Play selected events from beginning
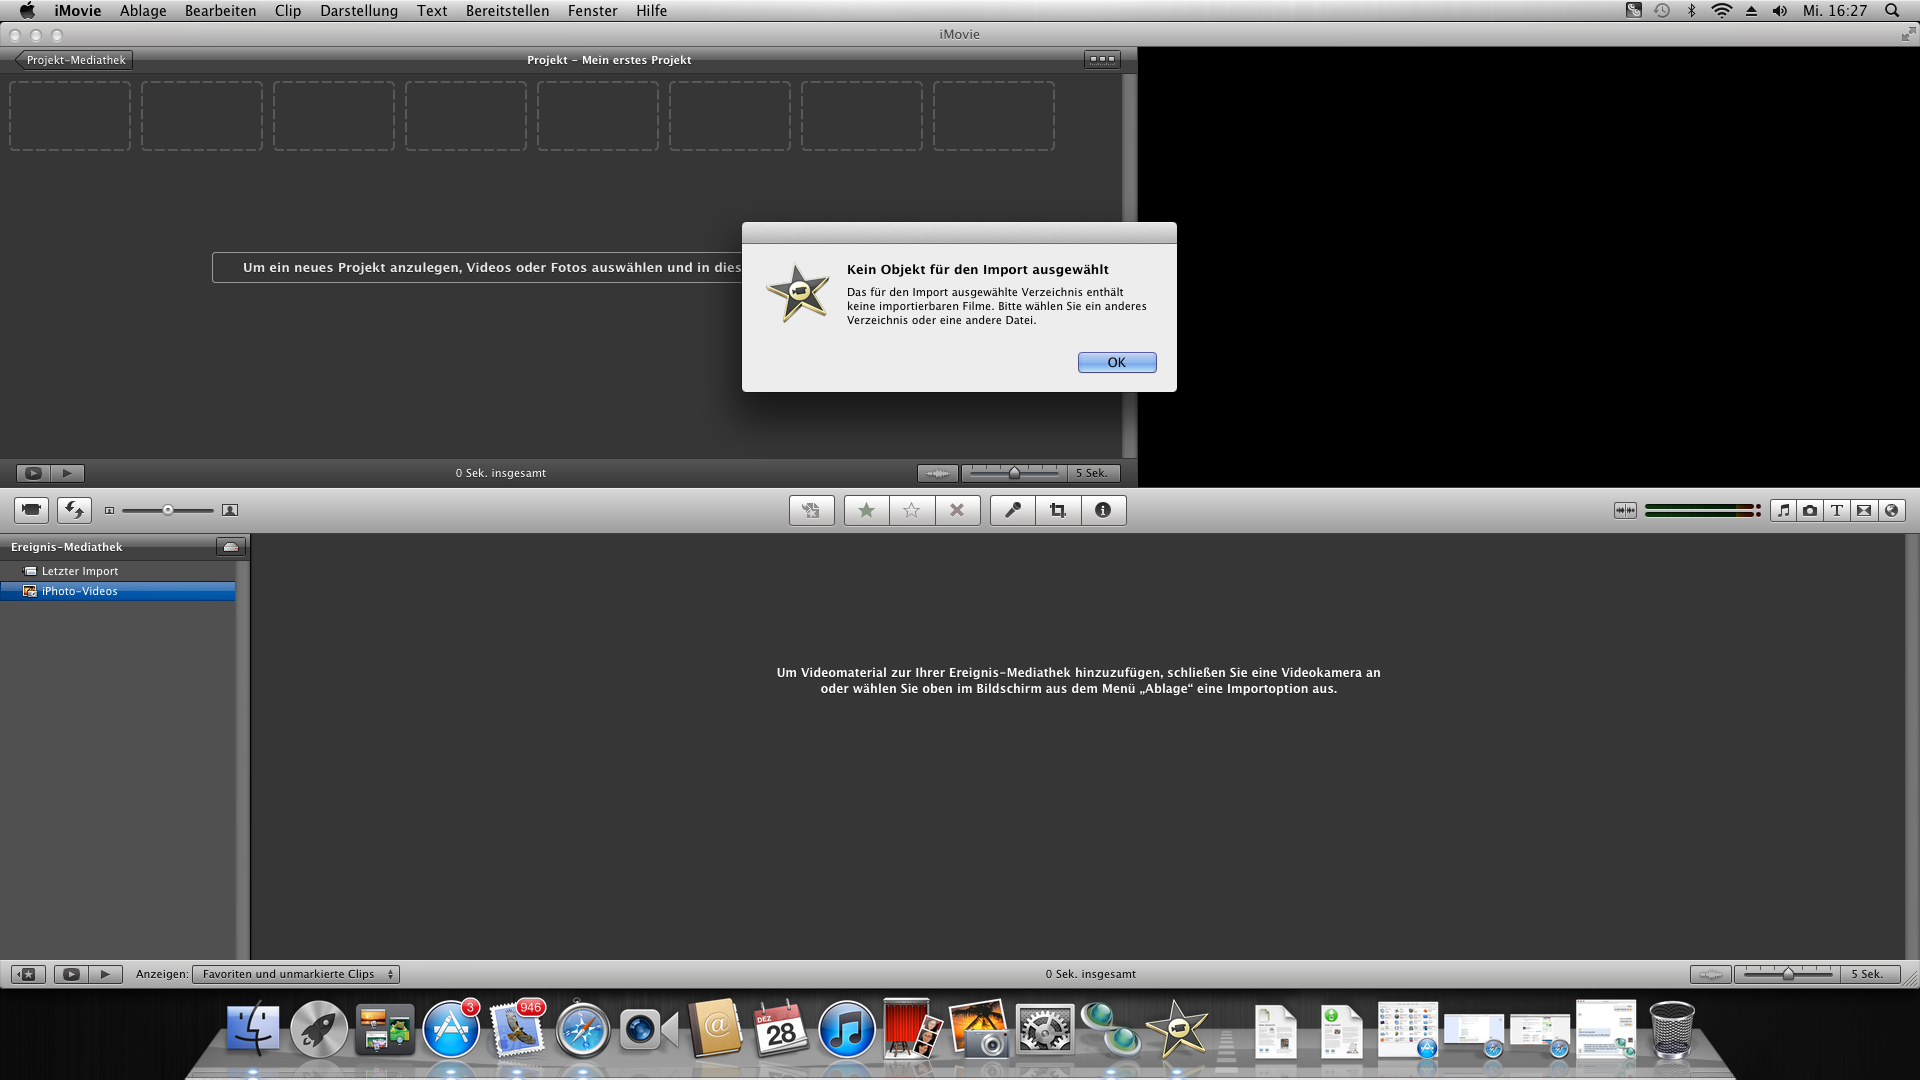The width and height of the screenshot is (1920, 1080). tap(105, 974)
